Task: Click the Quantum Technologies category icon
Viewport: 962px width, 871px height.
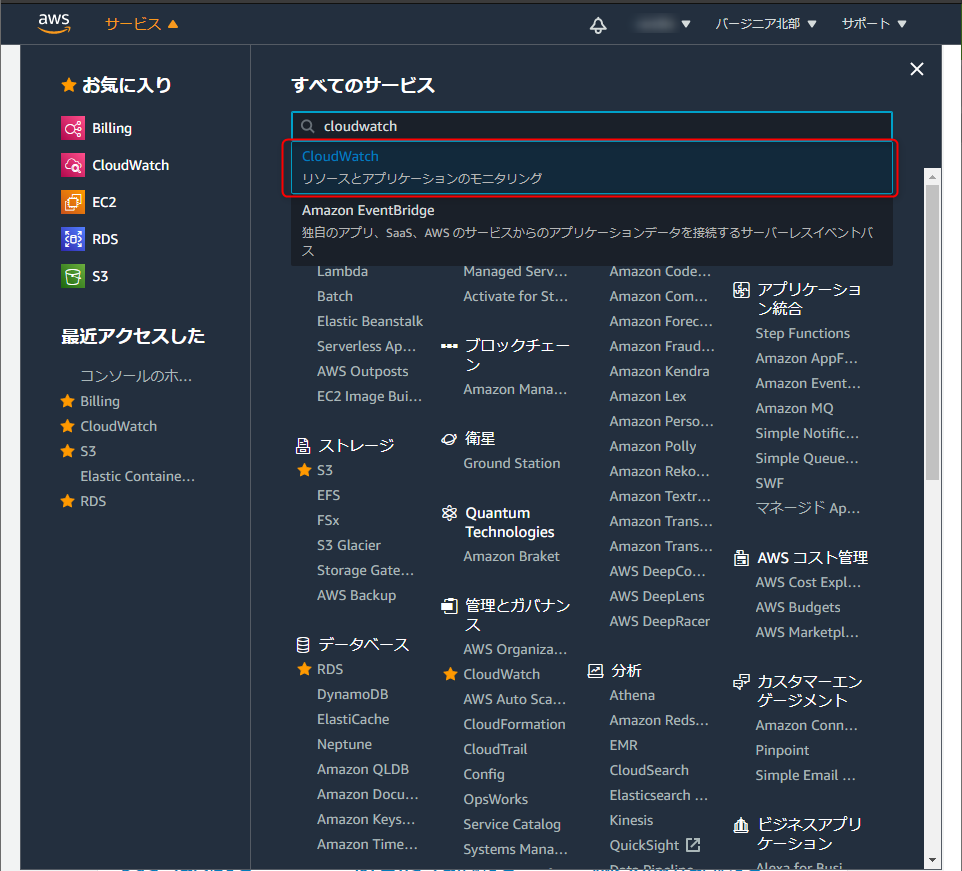Action: [450, 513]
